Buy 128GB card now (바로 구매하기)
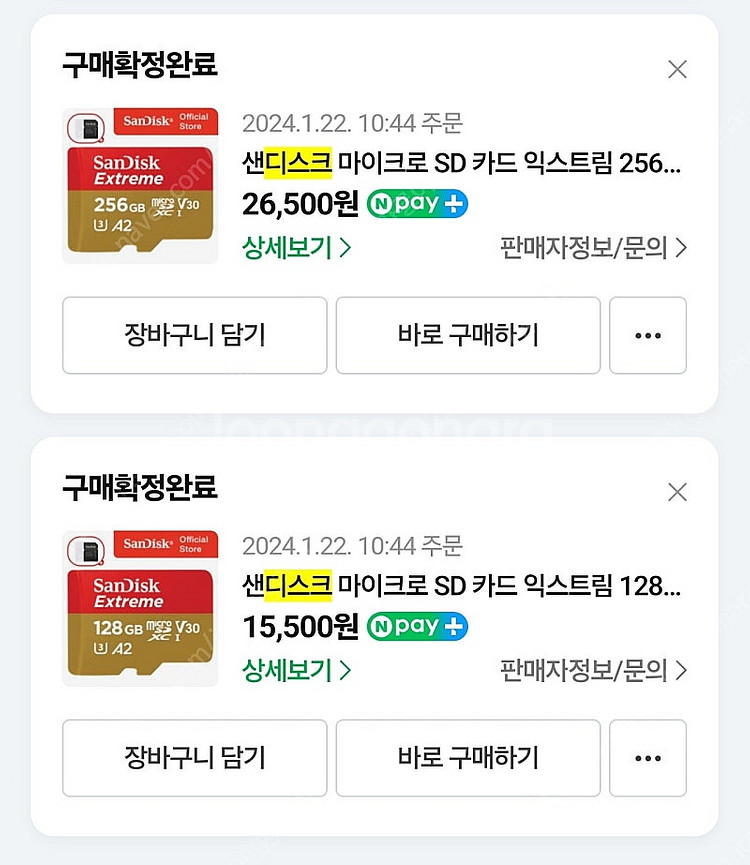The width and height of the screenshot is (750, 865). [468, 758]
